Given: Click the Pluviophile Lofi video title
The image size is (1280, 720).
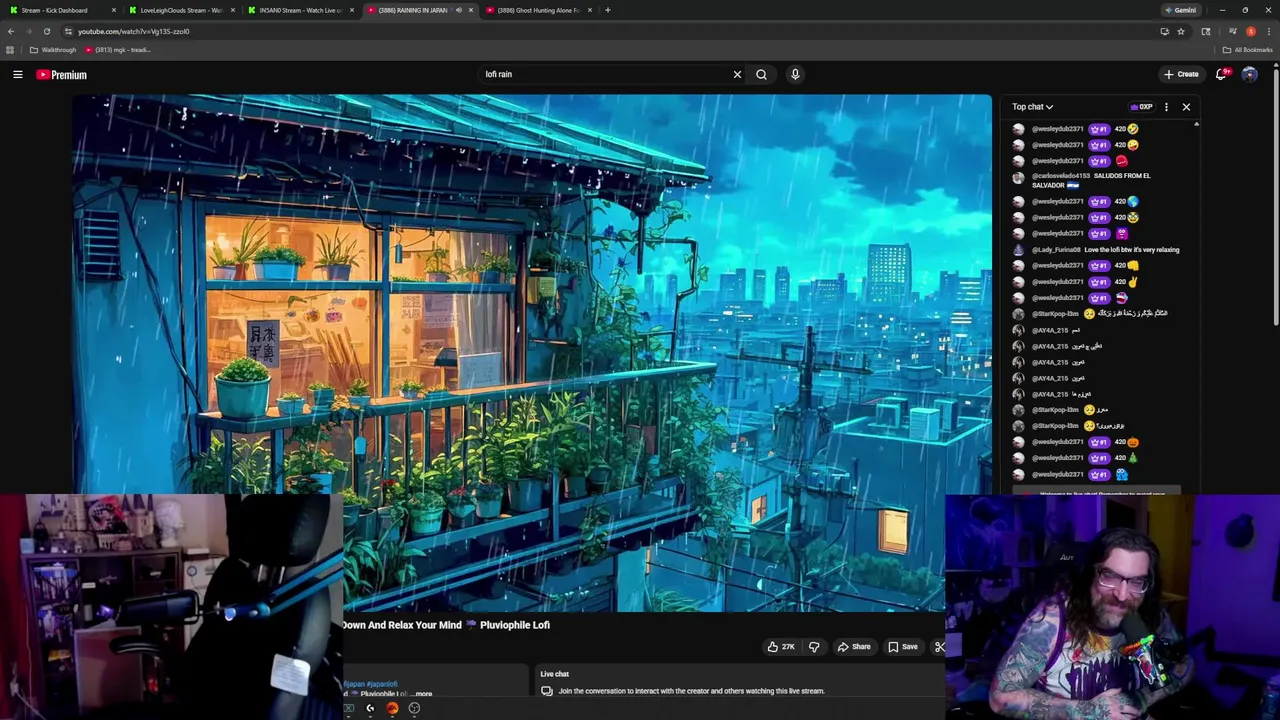Looking at the screenshot, I should (x=446, y=625).
